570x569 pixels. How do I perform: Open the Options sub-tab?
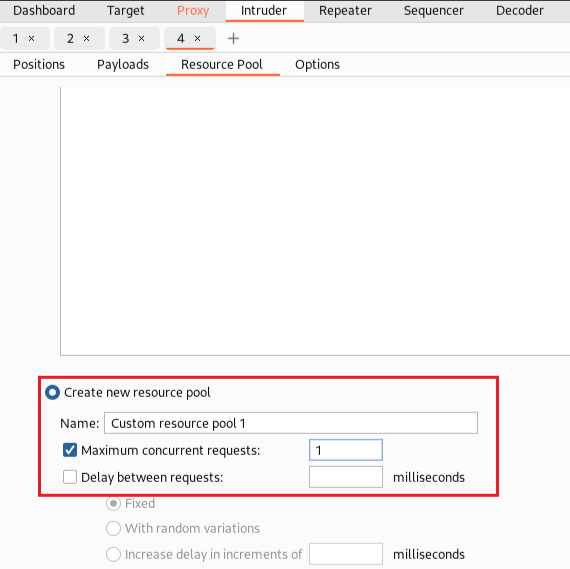[x=317, y=65]
